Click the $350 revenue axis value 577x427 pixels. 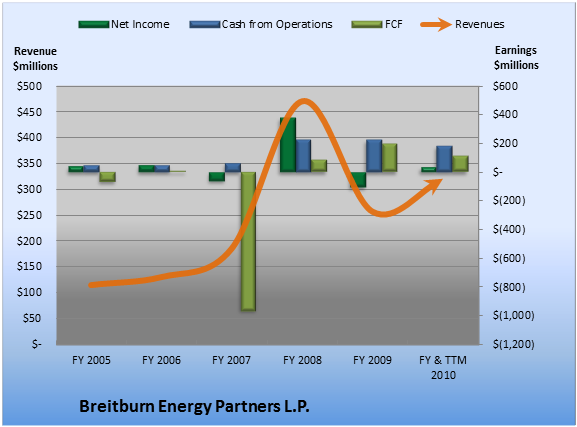tap(29, 163)
